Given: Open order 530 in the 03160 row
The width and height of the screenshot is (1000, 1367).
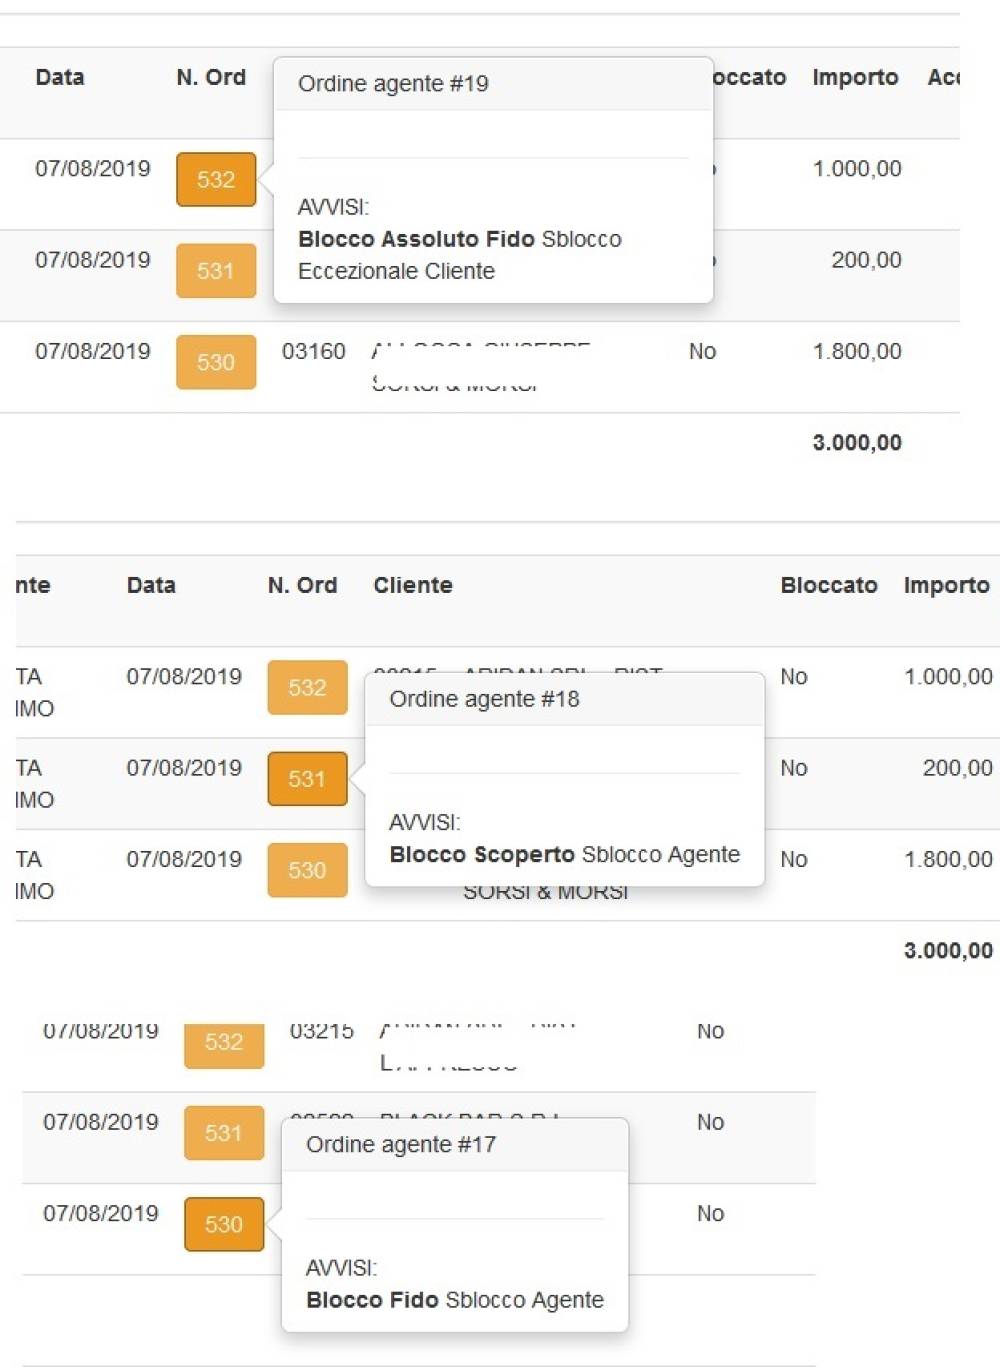Looking at the screenshot, I should tap(216, 362).
